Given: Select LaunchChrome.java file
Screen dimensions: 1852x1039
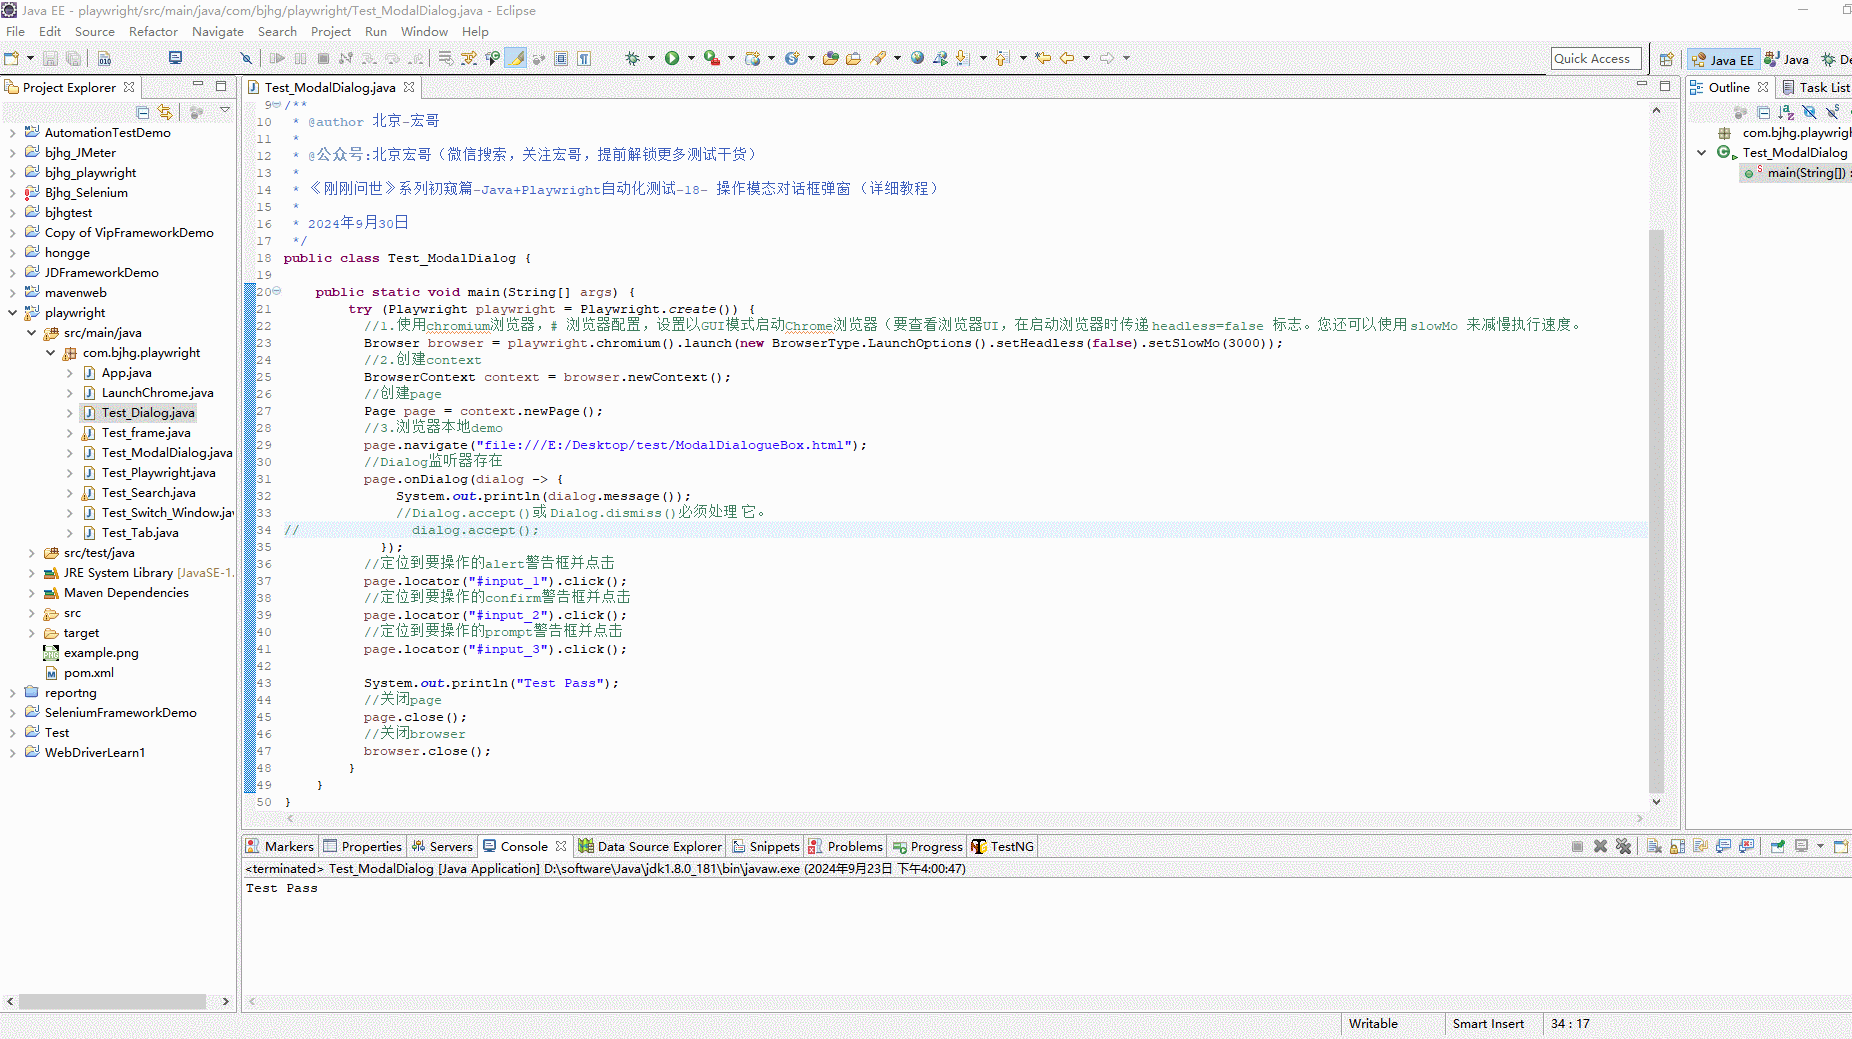Looking at the screenshot, I should tap(148, 393).
